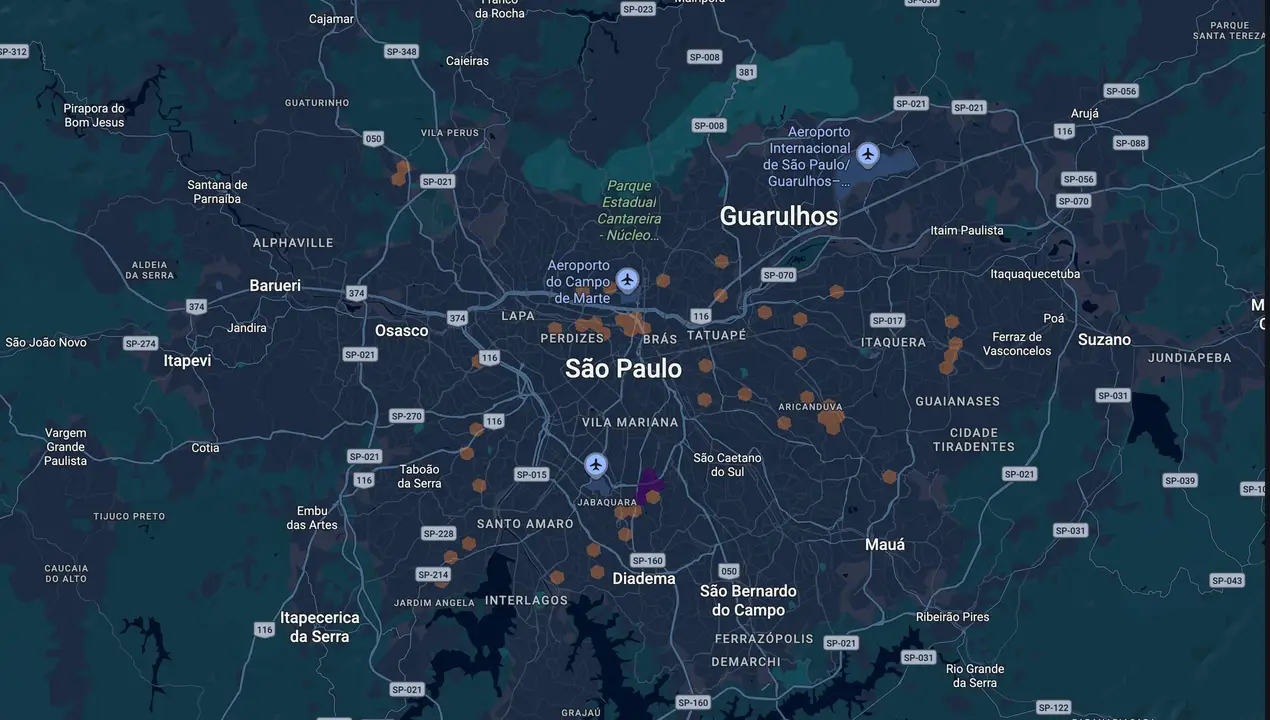Click the Cotia label
This screenshot has width=1270, height=720.
pyautogui.click(x=205, y=448)
